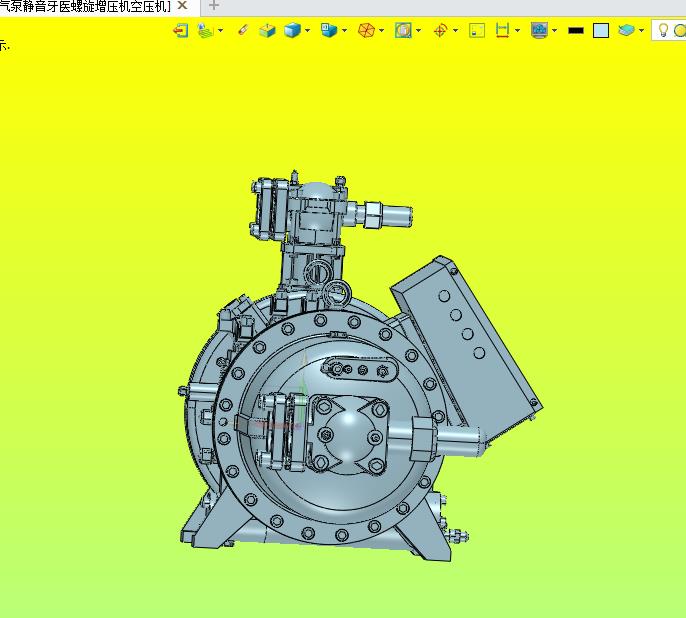The image size is (686, 618).
Task: Click the red crosshair target icon
Action: (x=441, y=31)
